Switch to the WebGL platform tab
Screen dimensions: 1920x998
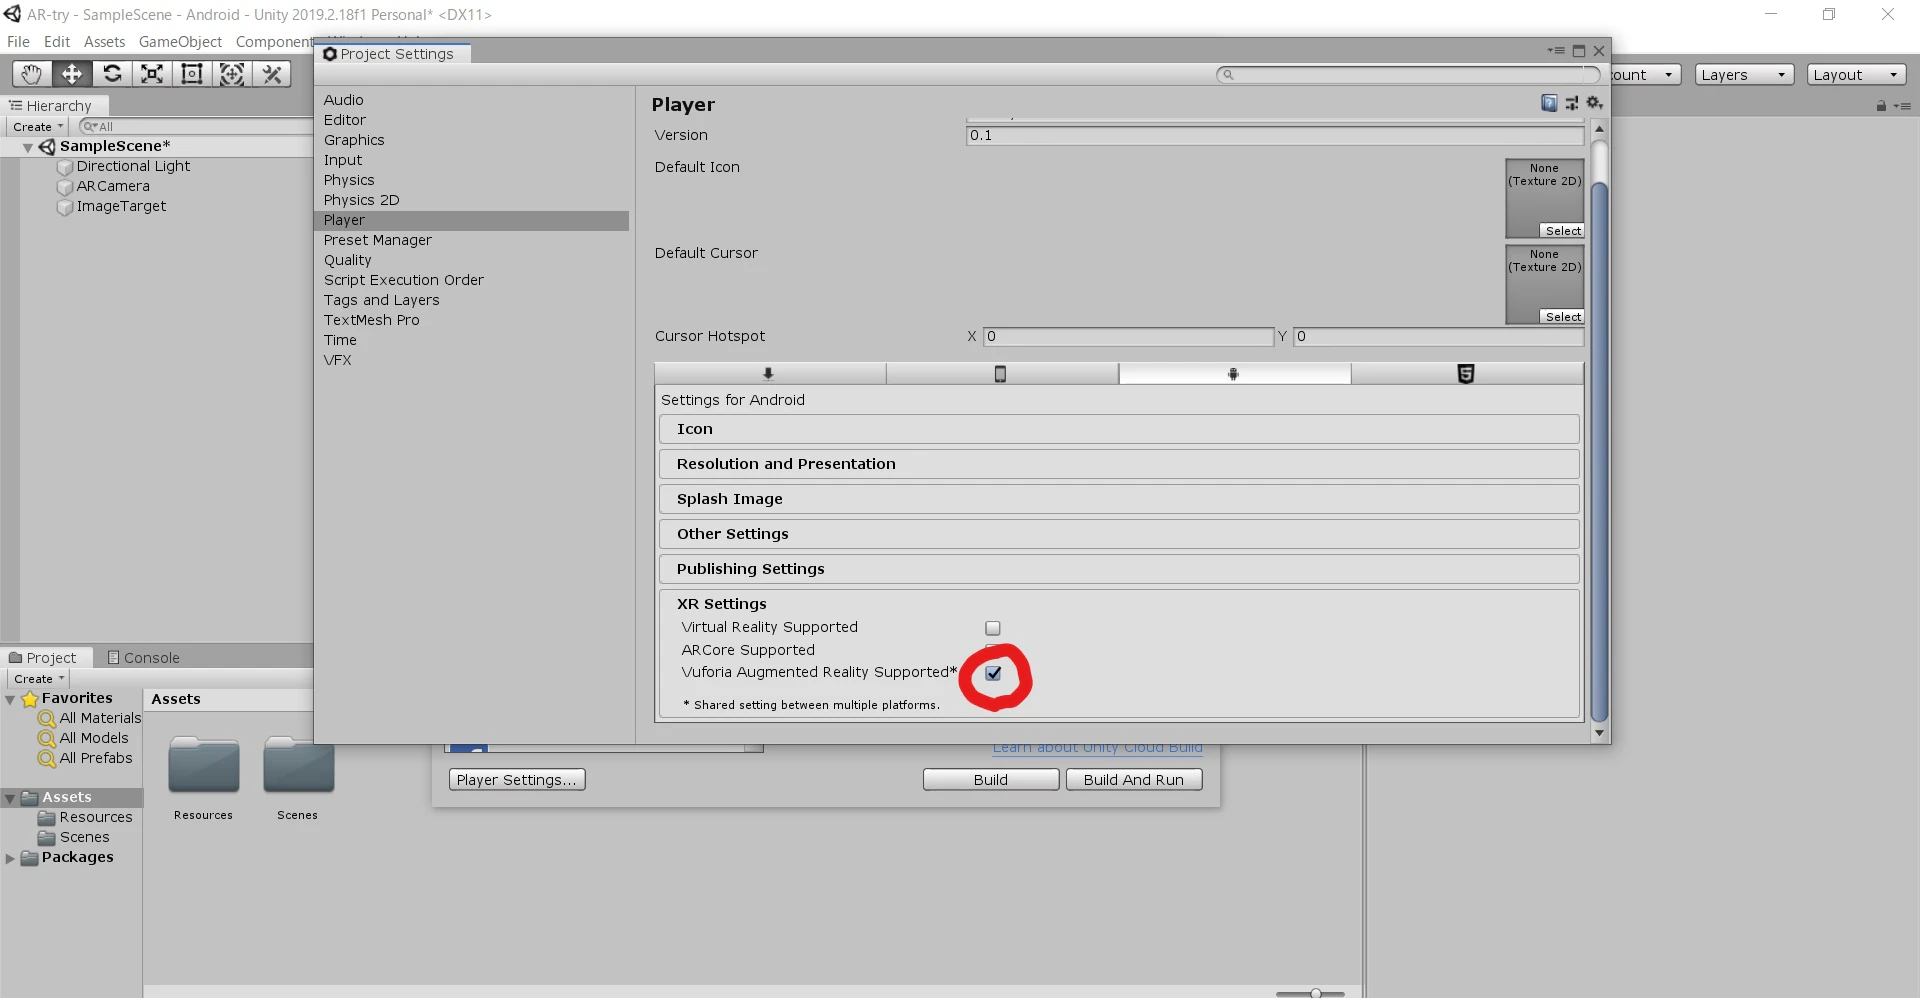[1466, 374]
